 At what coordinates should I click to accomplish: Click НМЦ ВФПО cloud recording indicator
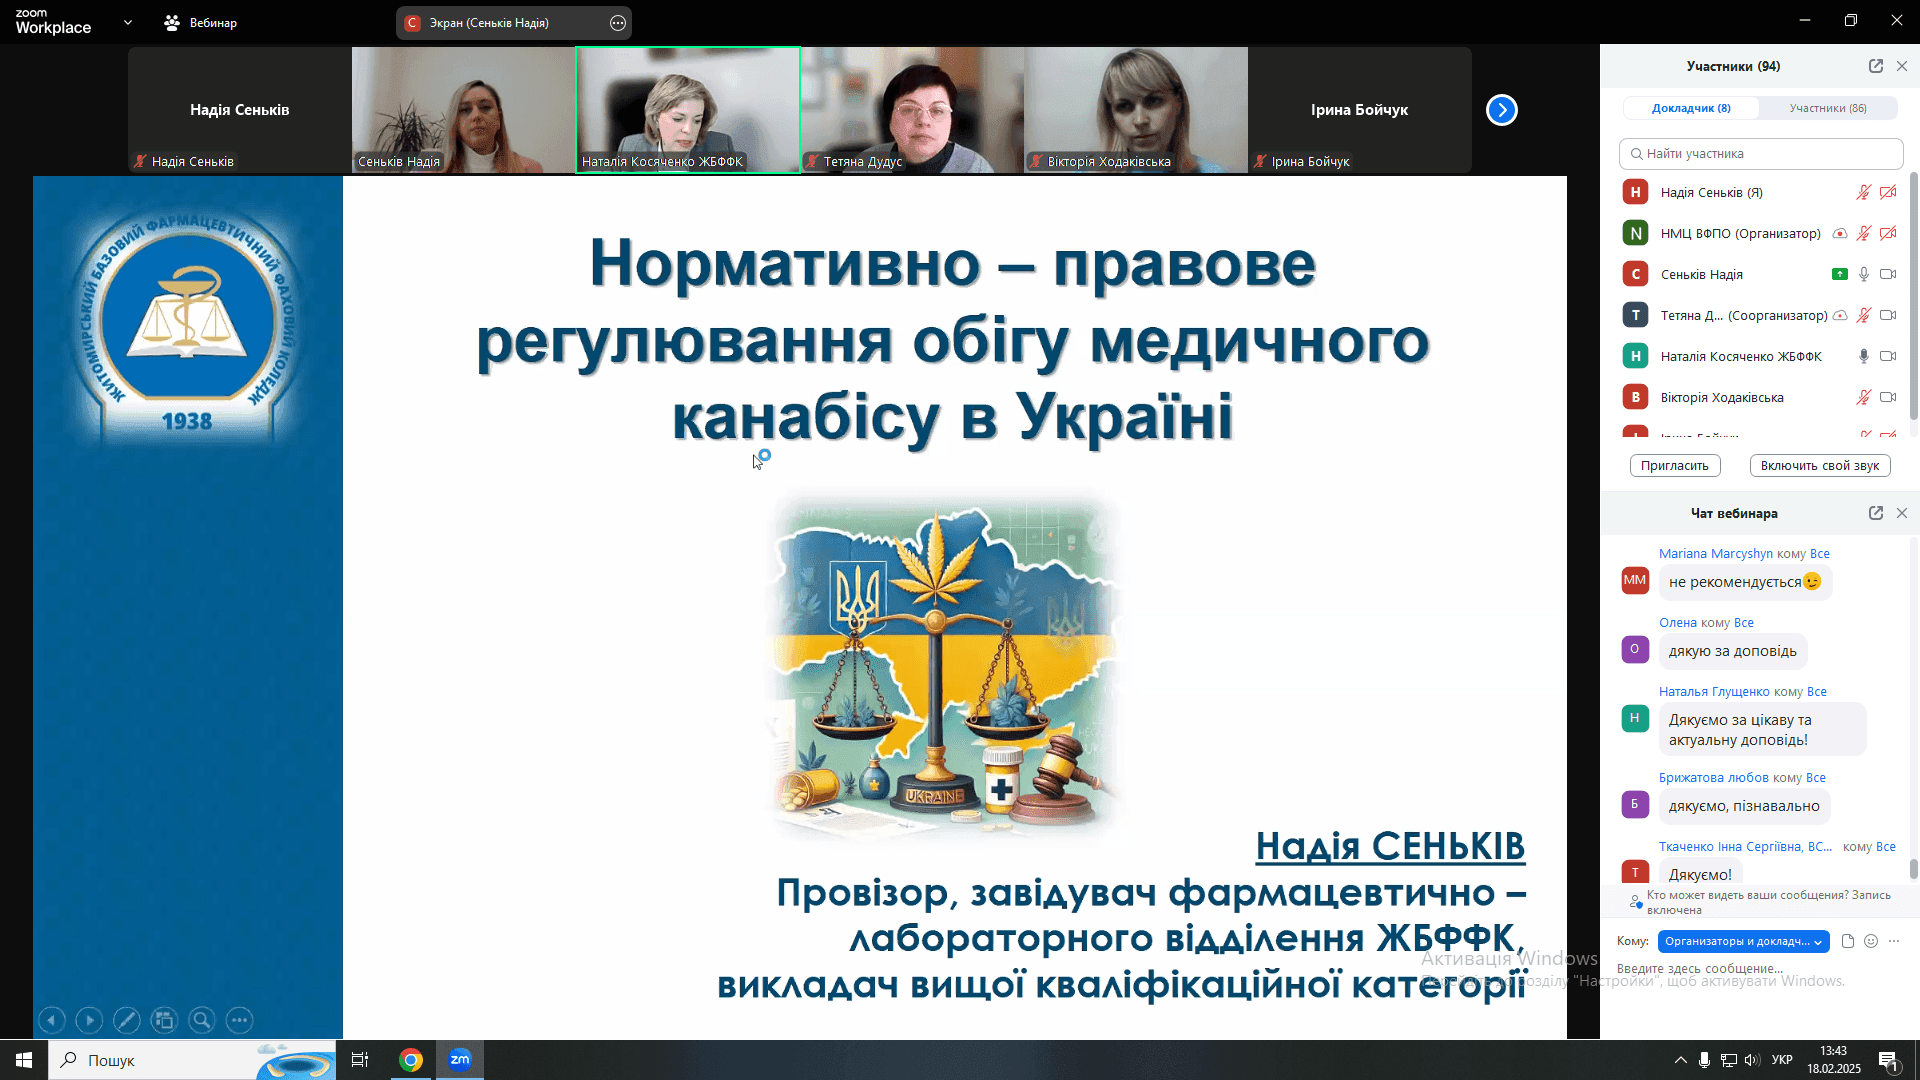(1840, 233)
